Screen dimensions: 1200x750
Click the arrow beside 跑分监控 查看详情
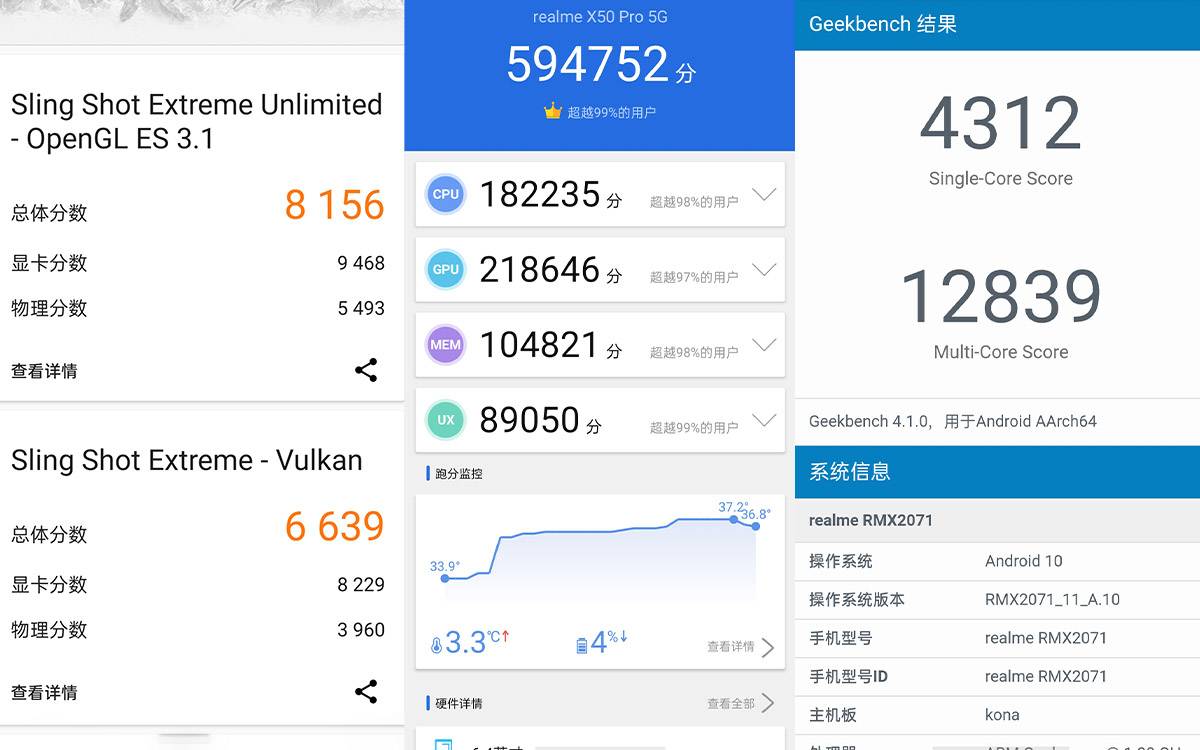click(x=768, y=647)
